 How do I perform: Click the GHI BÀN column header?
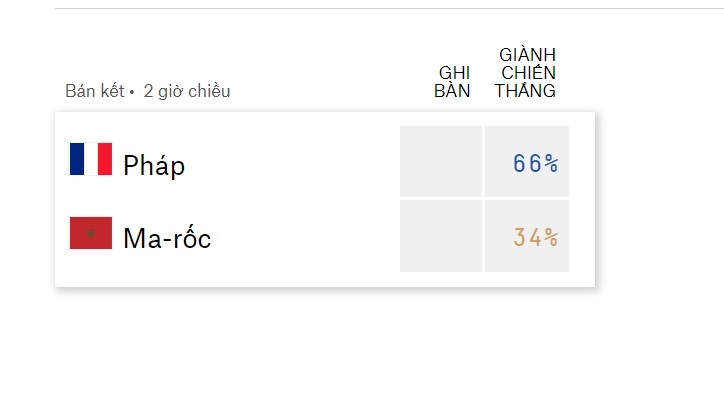pyautogui.click(x=452, y=82)
